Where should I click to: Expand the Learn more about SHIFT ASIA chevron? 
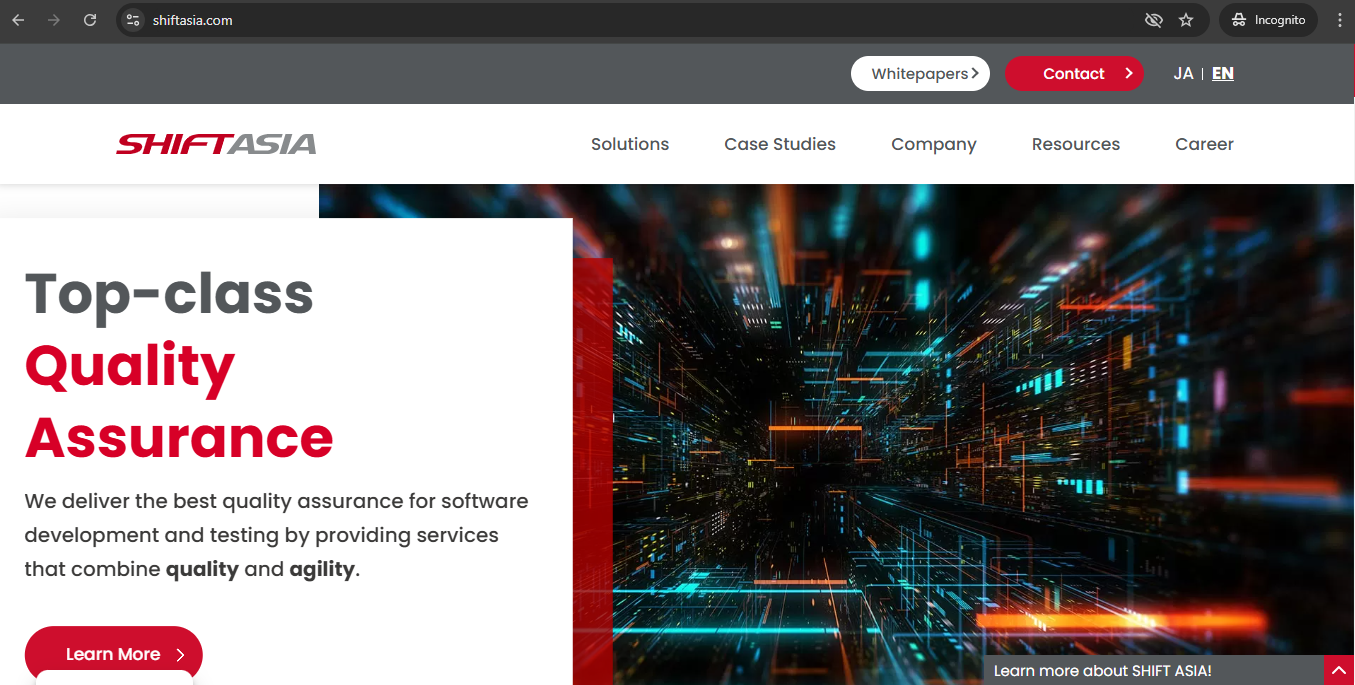1339,670
